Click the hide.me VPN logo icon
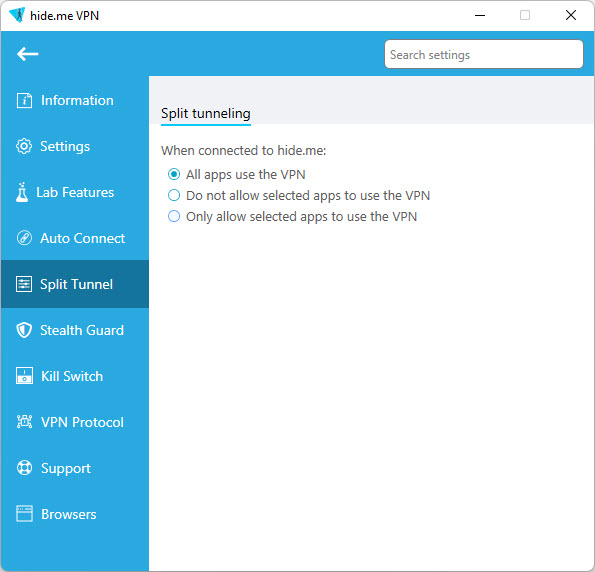Screen dimensions: 595x572 (17, 15)
